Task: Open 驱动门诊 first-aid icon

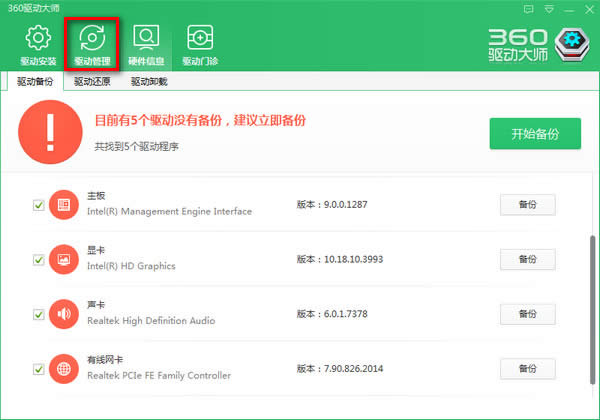Action: (x=200, y=37)
